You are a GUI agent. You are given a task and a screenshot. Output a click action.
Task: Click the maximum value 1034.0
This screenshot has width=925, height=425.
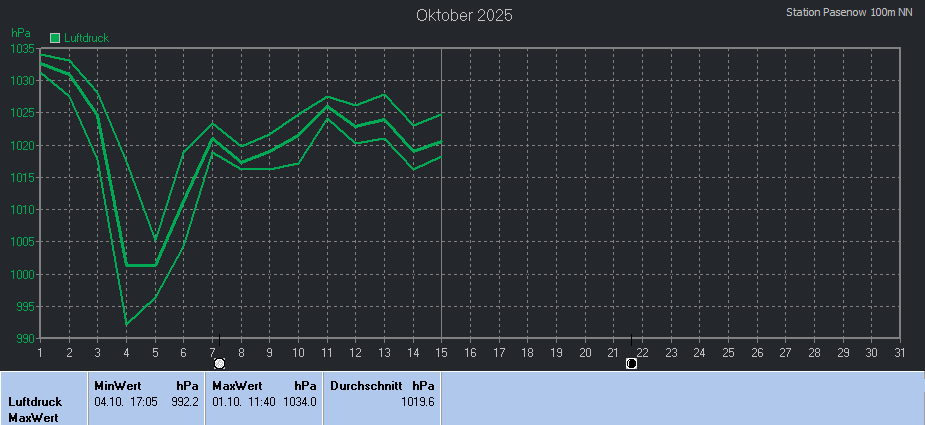pyautogui.click(x=300, y=401)
